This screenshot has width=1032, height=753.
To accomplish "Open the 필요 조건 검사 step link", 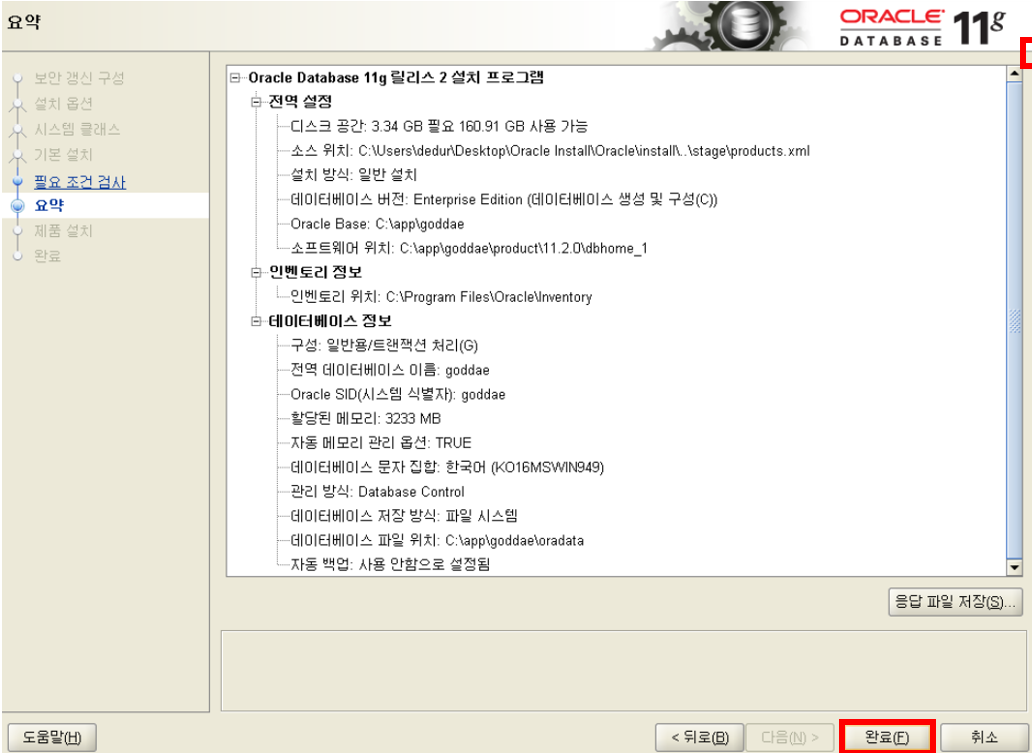I will pyautogui.click(x=80, y=182).
